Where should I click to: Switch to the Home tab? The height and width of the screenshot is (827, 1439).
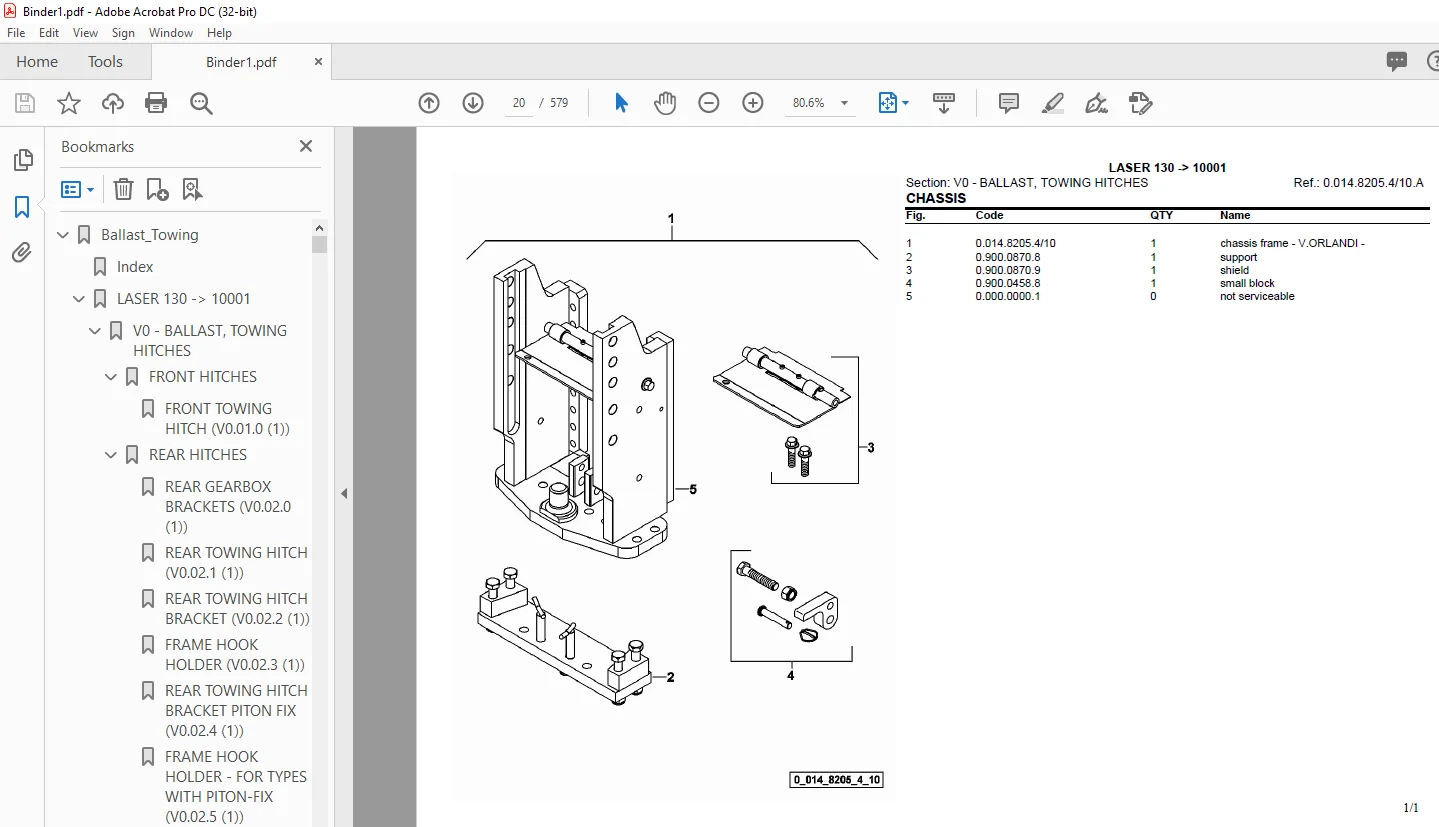click(x=37, y=62)
